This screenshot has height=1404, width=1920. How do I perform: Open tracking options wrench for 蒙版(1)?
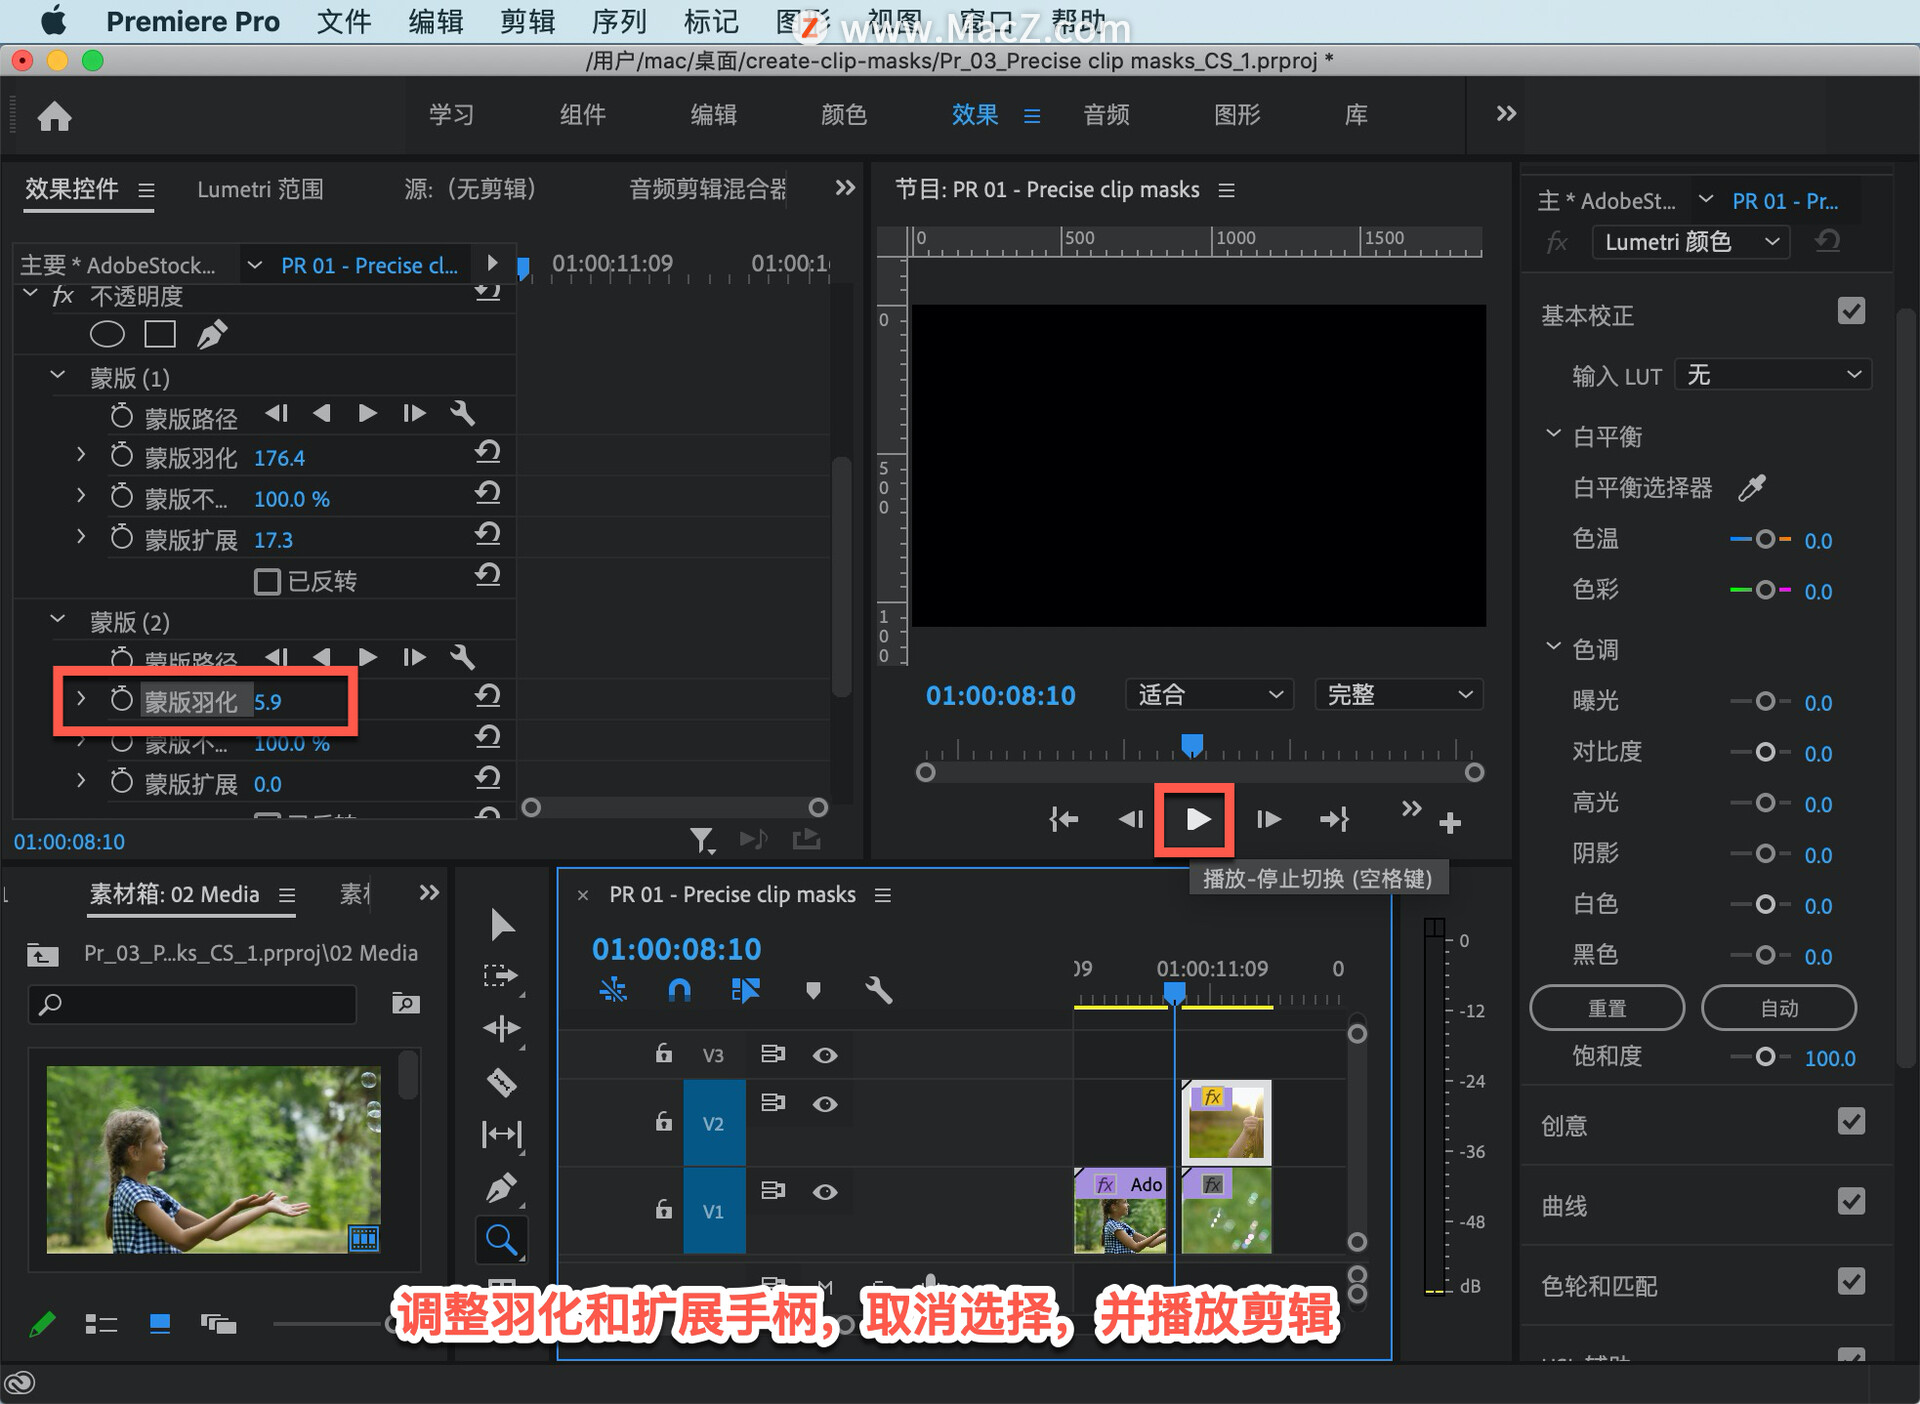[462, 413]
